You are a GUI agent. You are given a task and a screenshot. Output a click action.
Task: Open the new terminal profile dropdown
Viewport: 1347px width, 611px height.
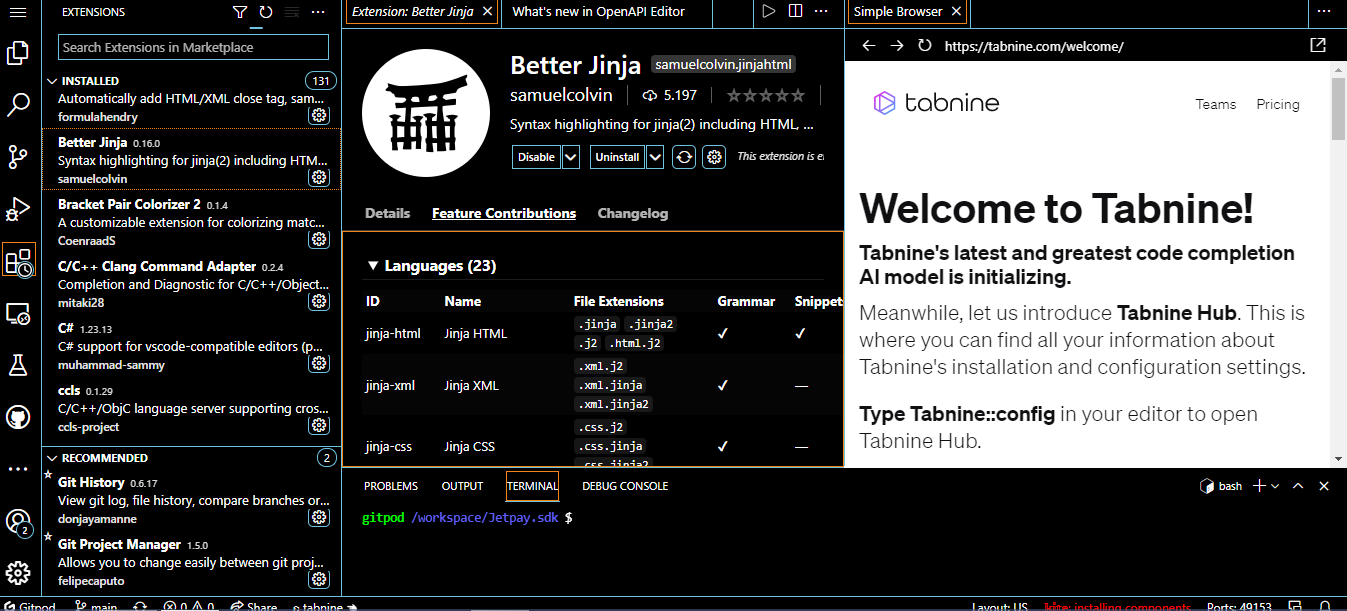click(1275, 486)
